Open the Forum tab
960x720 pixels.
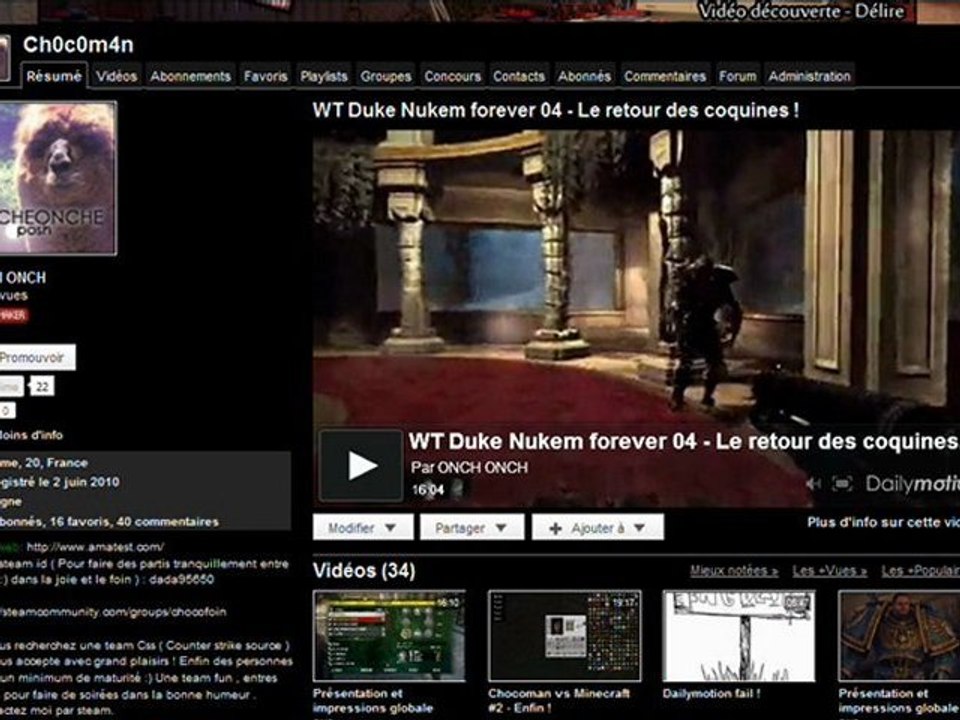[x=737, y=77]
